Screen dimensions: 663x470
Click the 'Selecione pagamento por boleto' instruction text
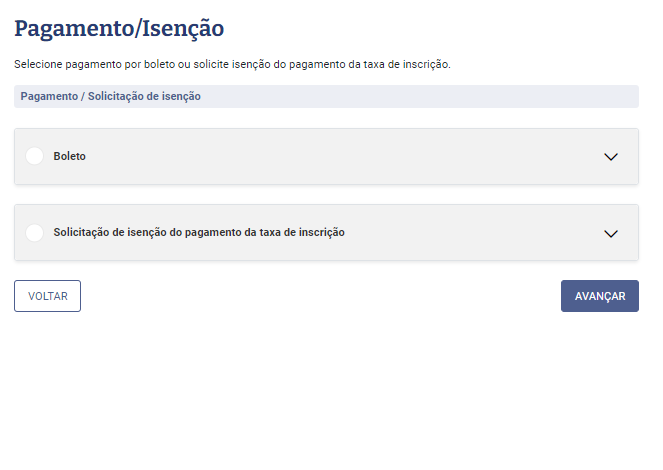pyautogui.click(x=232, y=64)
